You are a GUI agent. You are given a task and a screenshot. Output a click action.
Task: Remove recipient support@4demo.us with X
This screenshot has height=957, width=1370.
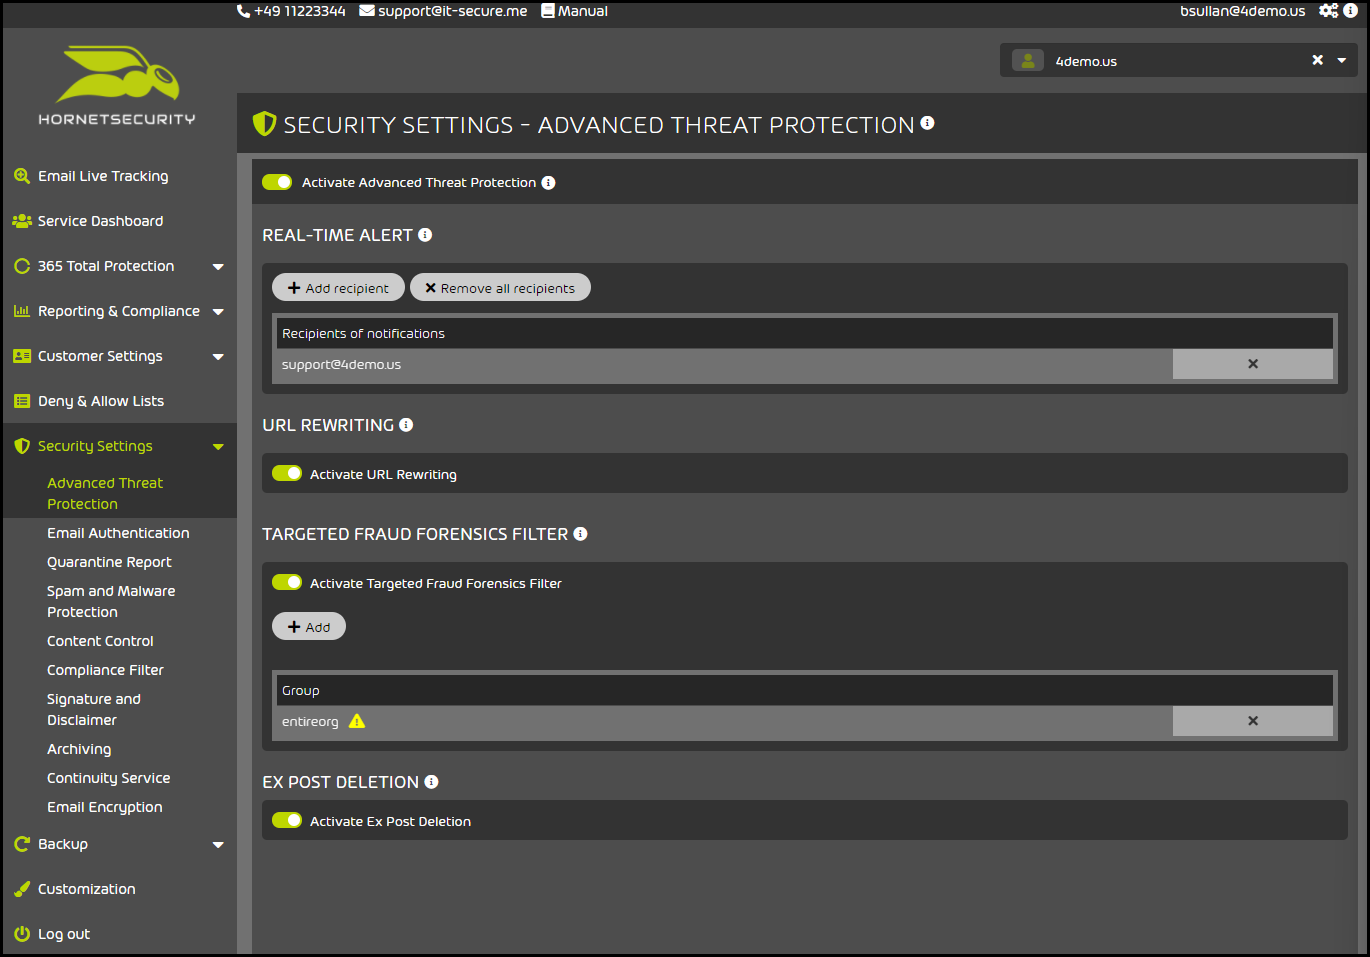[x=1253, y=364]
